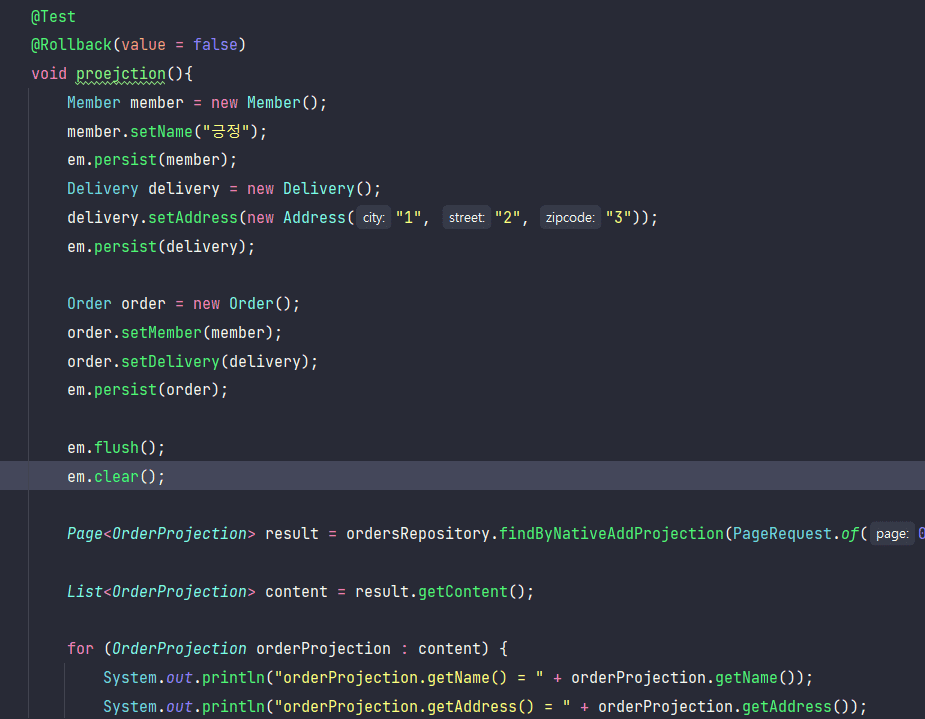Viewport: 925px width, 719px height.
Task: Click the 'page:' parameter hint
Action: click(892, 534)
